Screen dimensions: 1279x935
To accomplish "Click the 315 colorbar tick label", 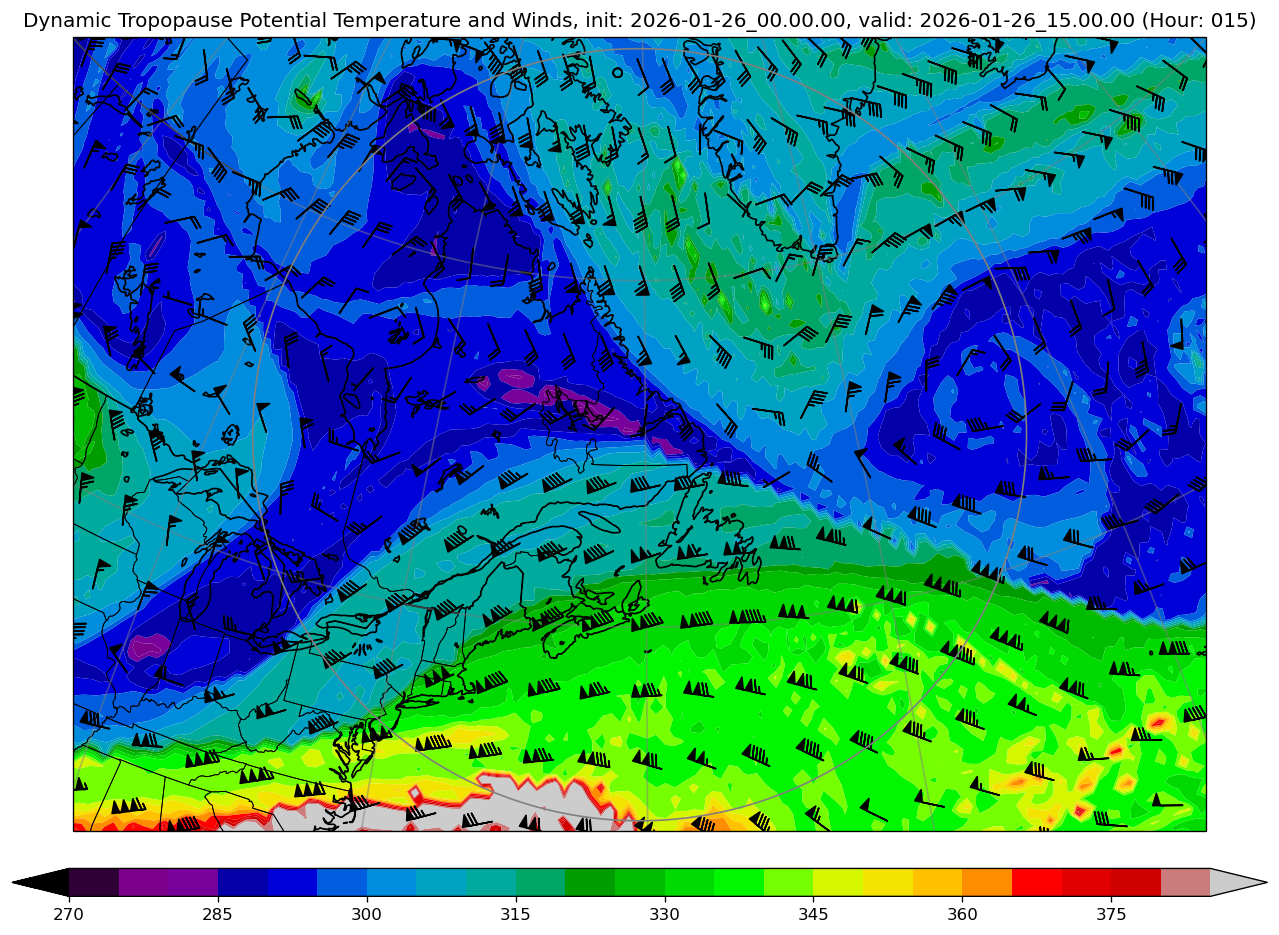I will (516, 914).
